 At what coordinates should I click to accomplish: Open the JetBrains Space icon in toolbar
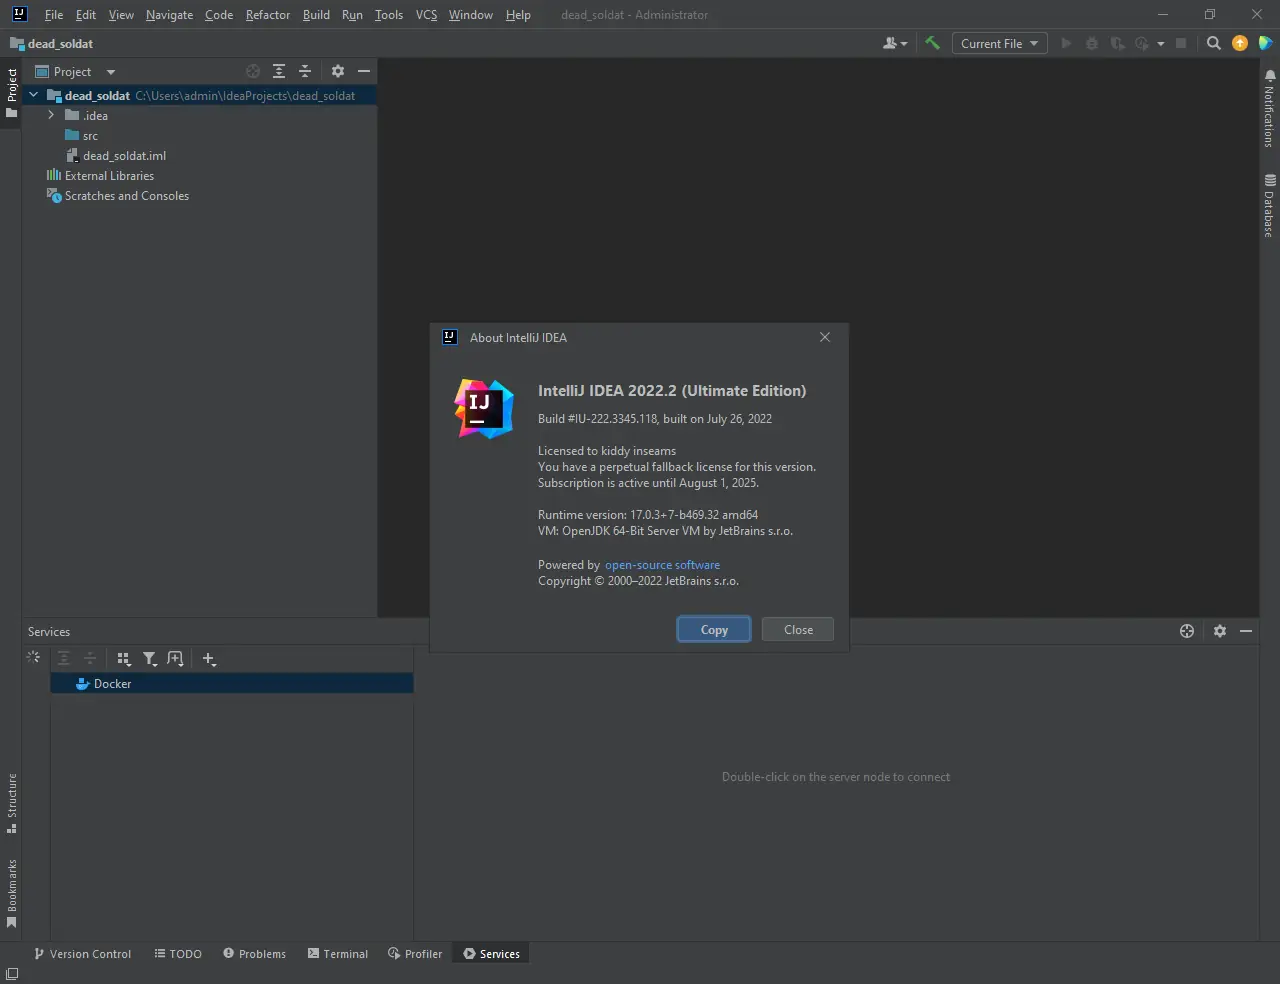pyautogui.click(x=1265, y=43)
